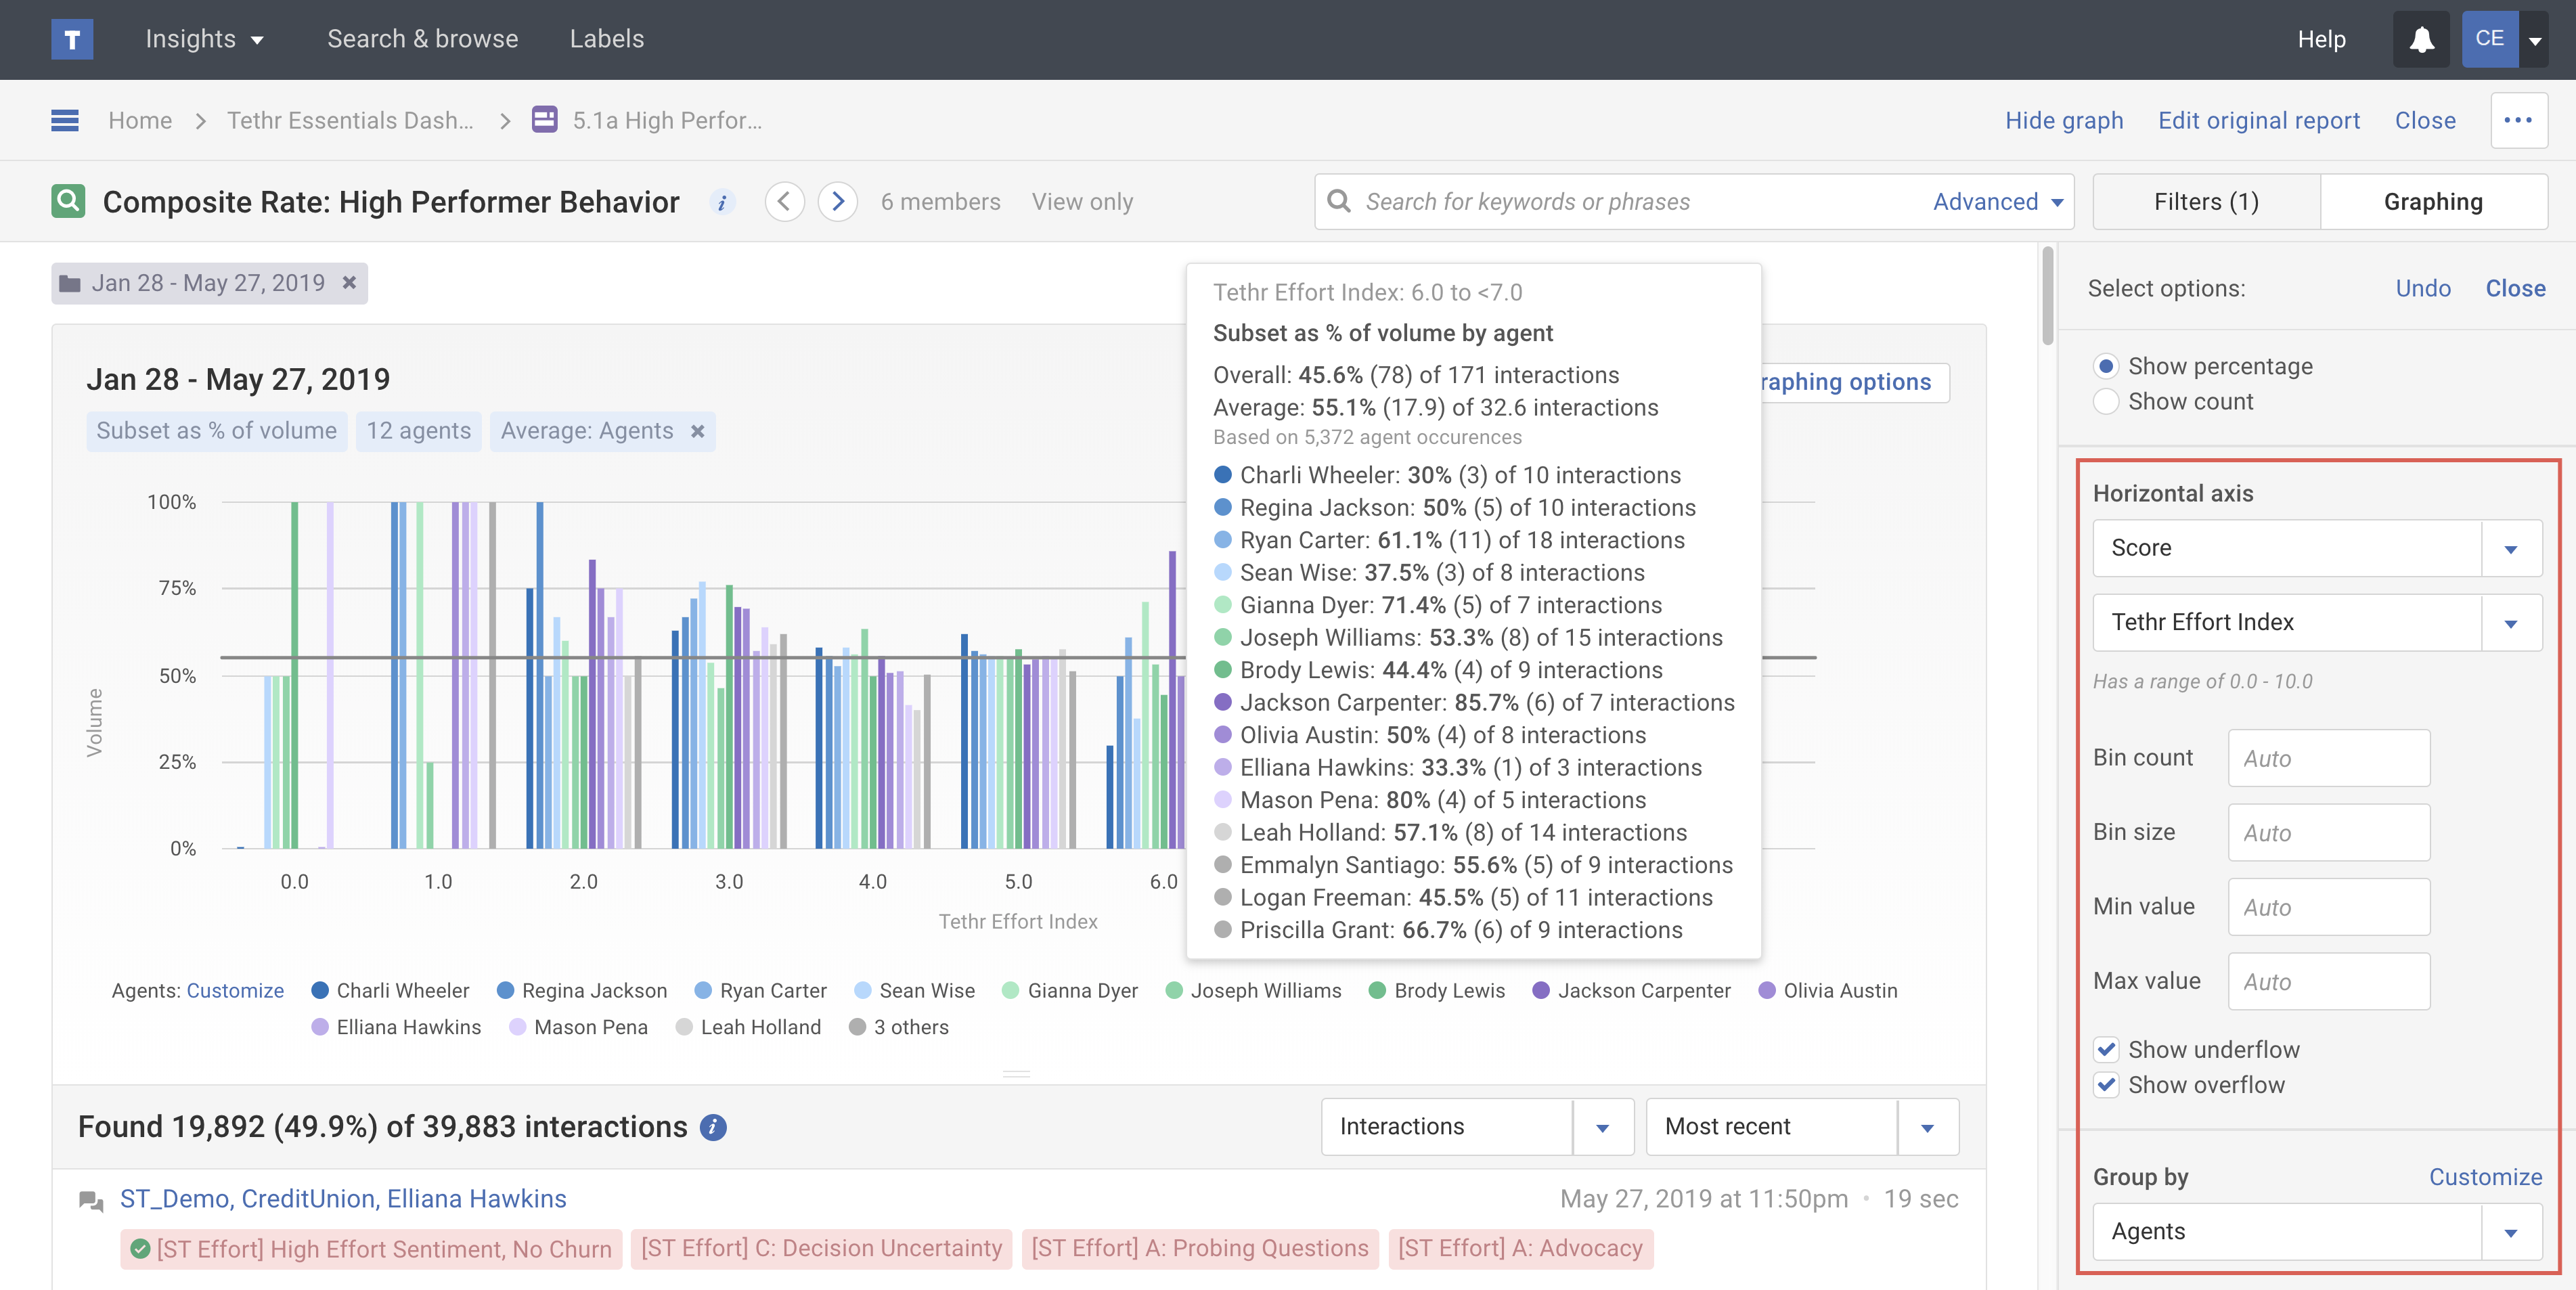Click Edit original report link
The height and width of the screenshot is (1290, 2576).
point(2258,120)
